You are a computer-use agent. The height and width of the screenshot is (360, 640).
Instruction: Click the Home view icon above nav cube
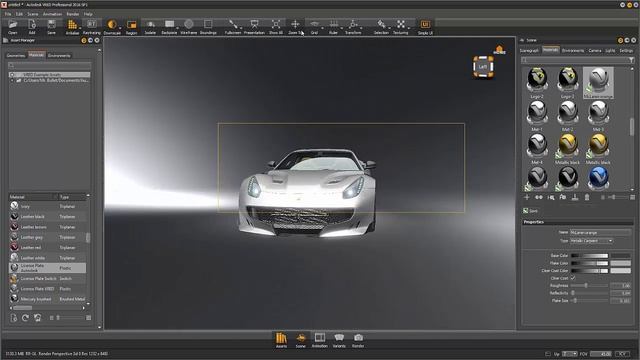[x=499, y=50]
